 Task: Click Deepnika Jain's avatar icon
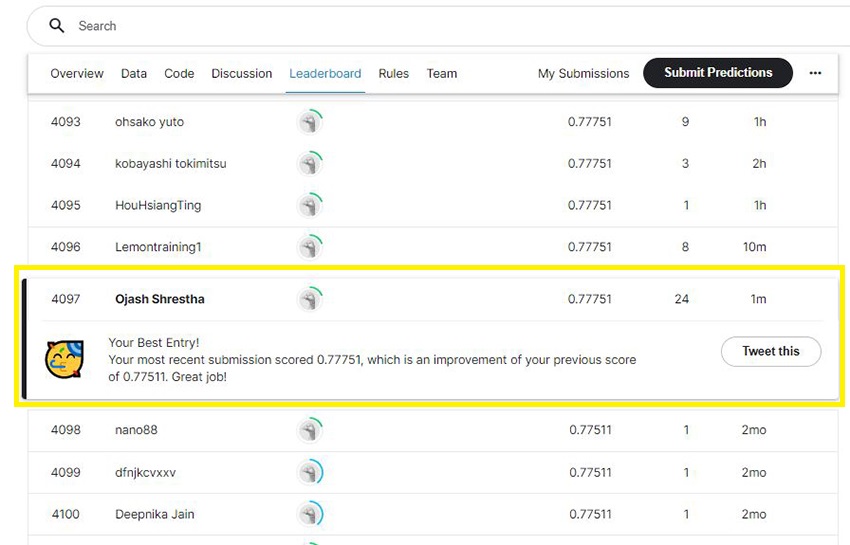[310, 514]
